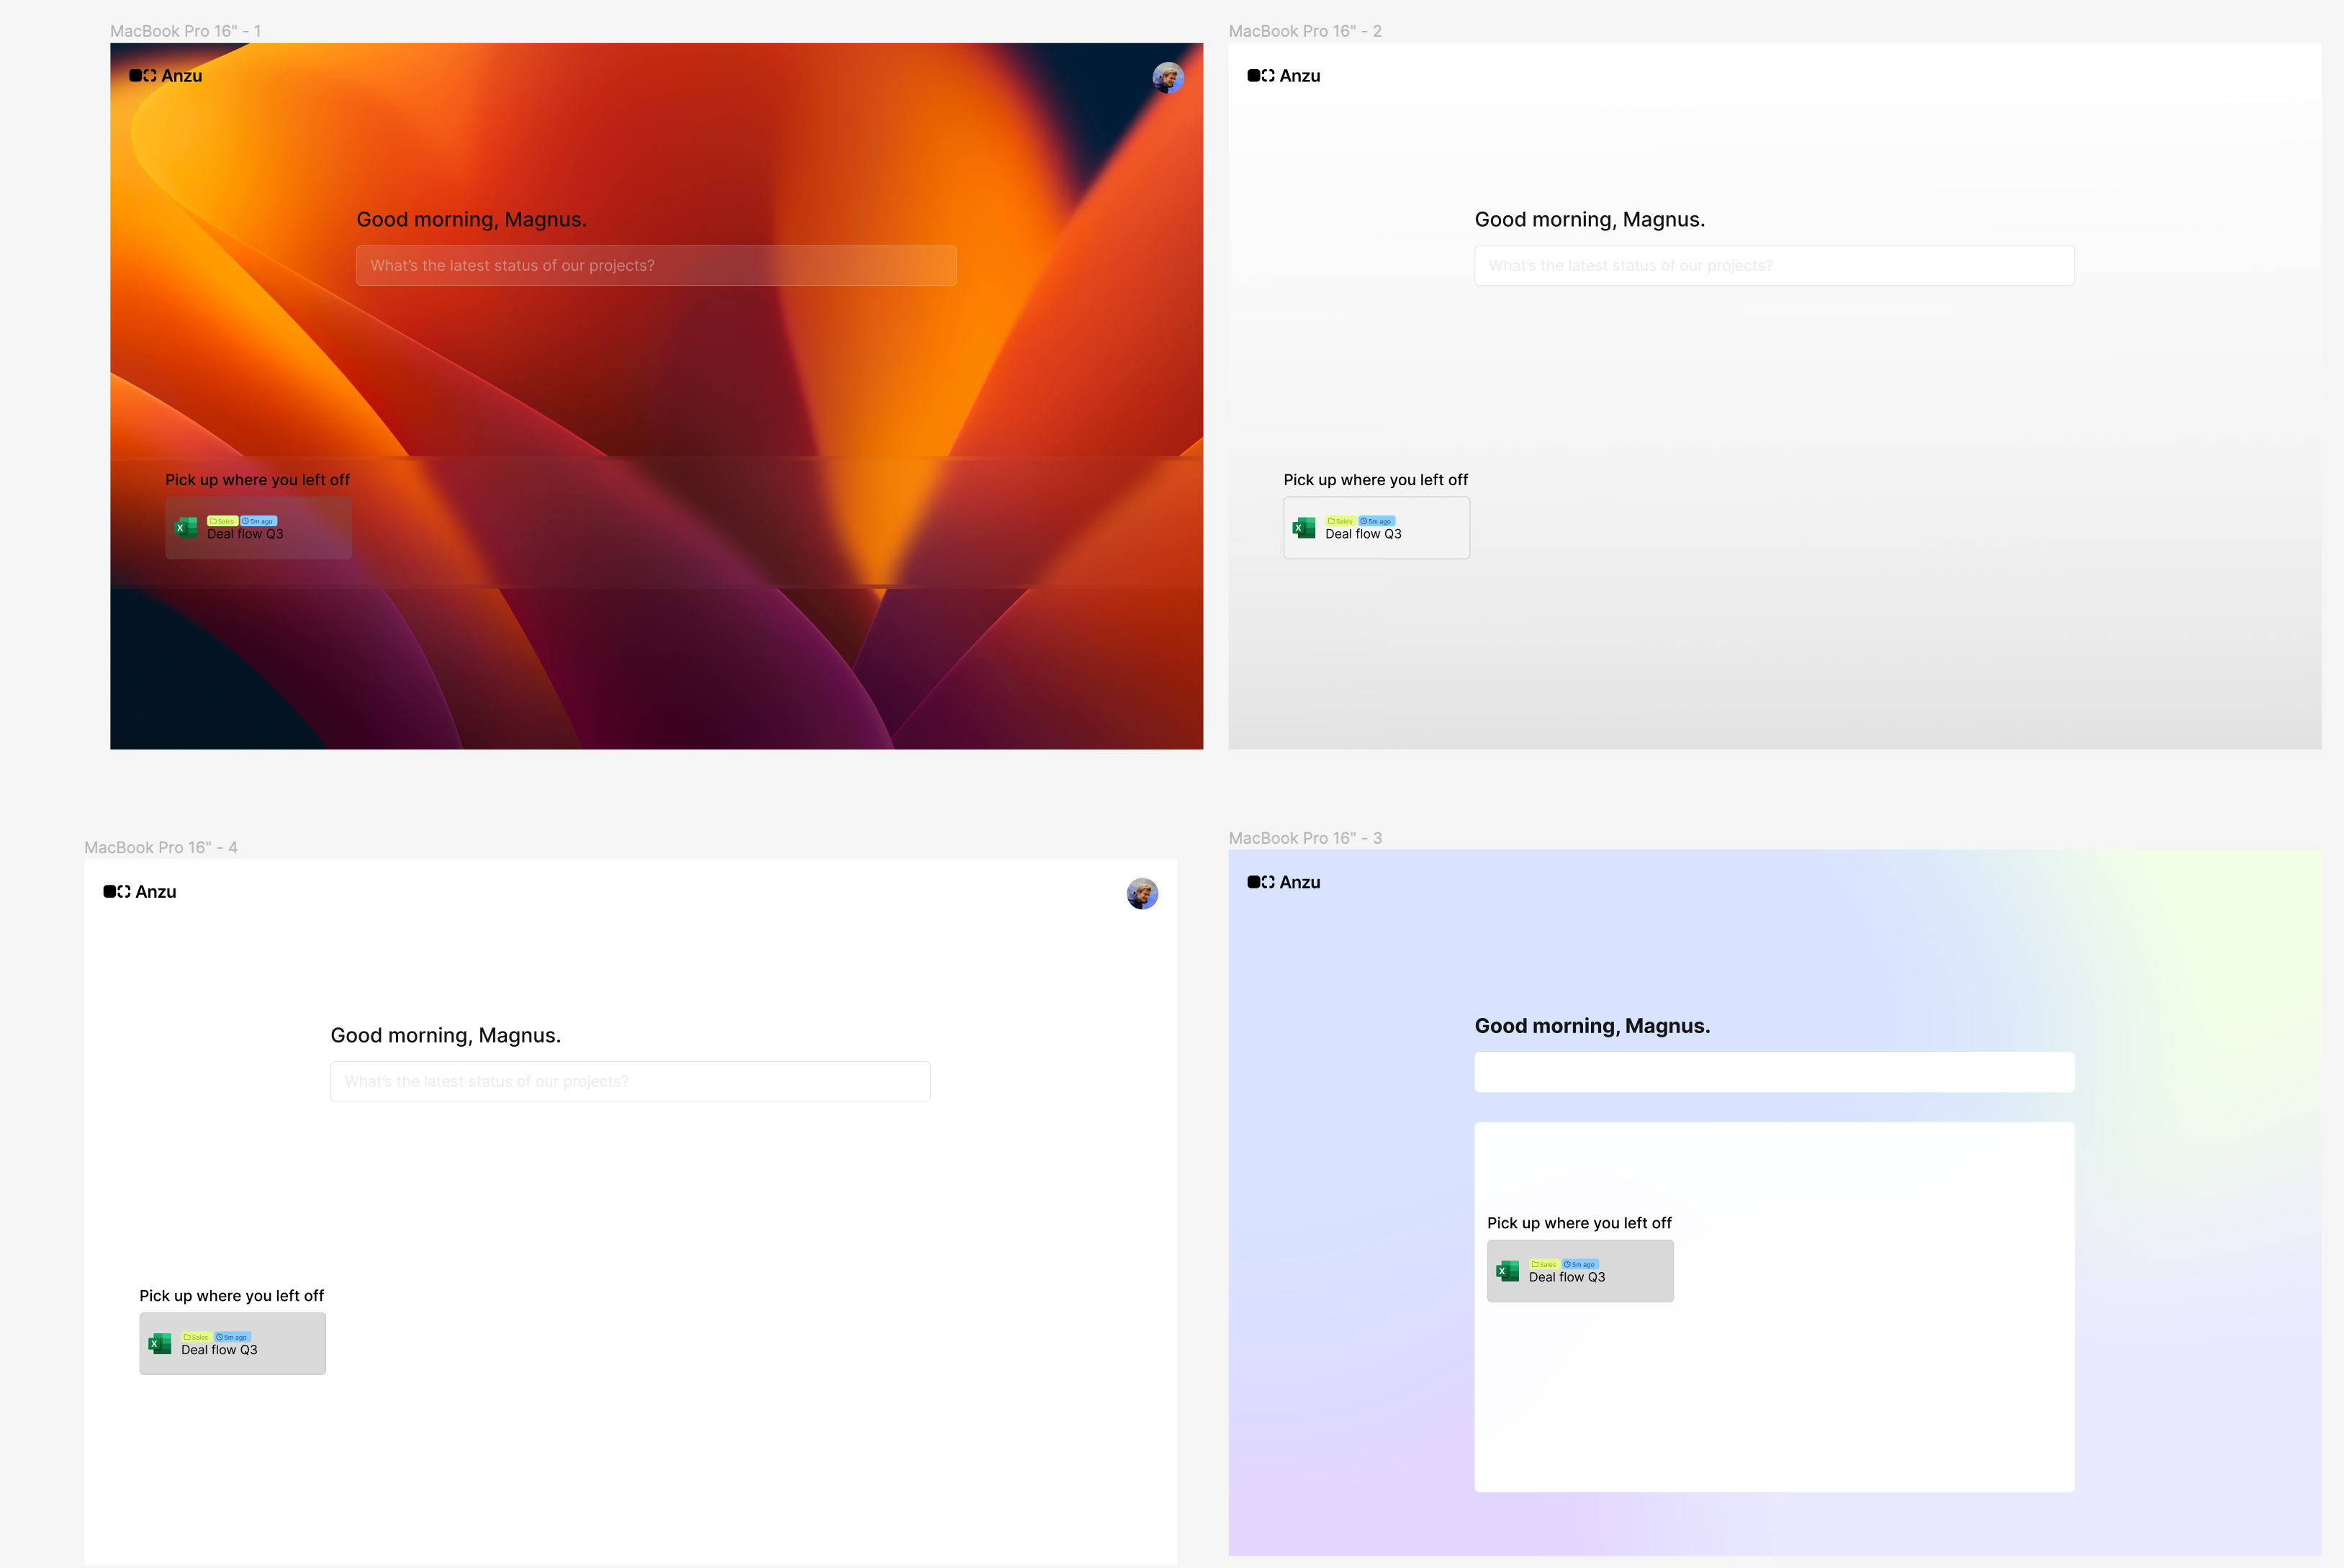Click the Sales tag in frame 2 card
Image resolution: width=2344 pixels, height=1568 pixels.
click(1340, 521)
